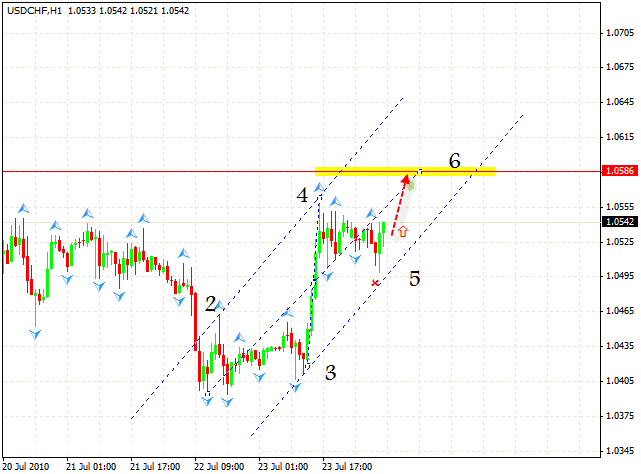Click price scale value 1.0465
The width and height of the screenshot is (641, 474).
(x=620, y=311)
